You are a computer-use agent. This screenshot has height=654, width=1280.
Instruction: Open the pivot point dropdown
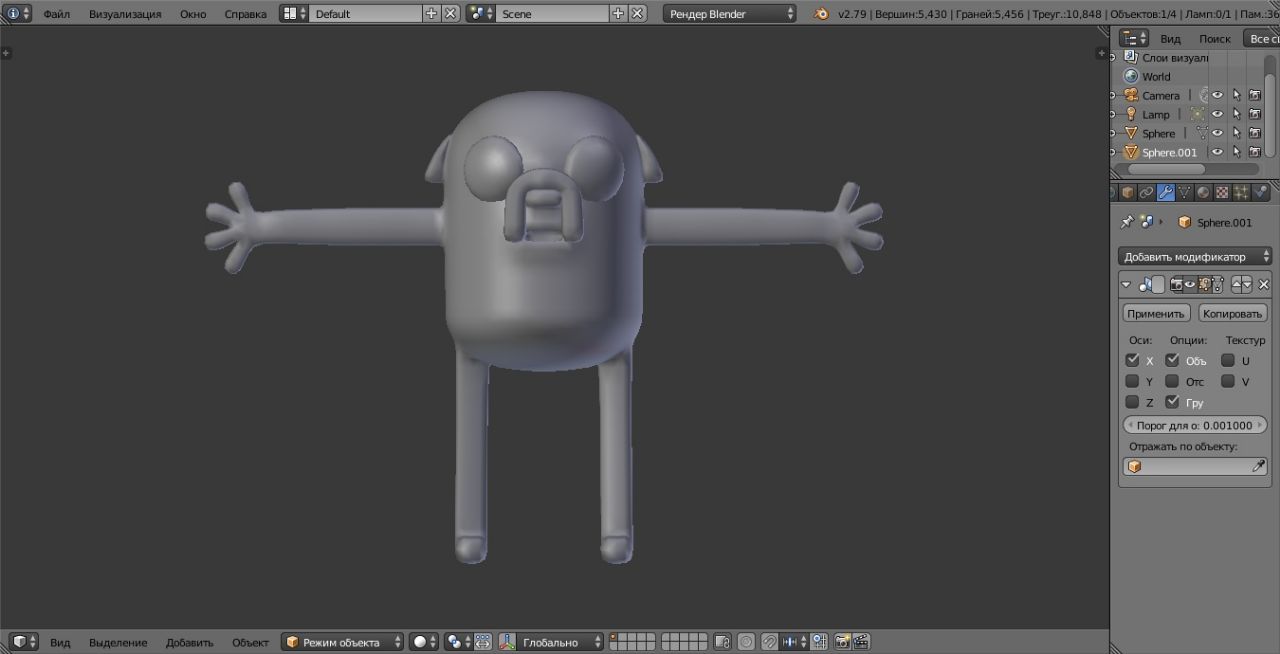coord(457,642)
